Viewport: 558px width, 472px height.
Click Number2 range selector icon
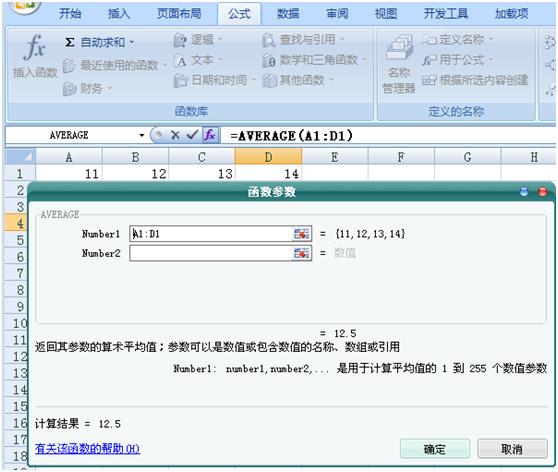pos(301,253)
